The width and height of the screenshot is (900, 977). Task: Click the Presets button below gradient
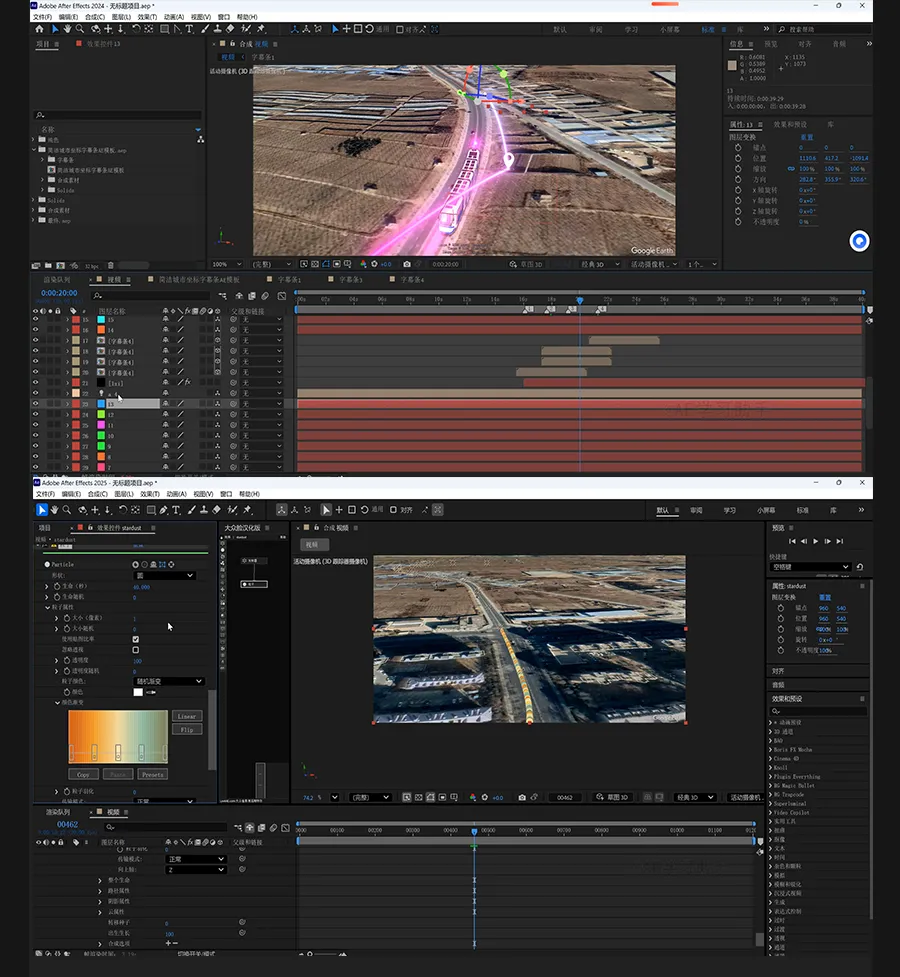pyautogui.click(x=152, y=774)
